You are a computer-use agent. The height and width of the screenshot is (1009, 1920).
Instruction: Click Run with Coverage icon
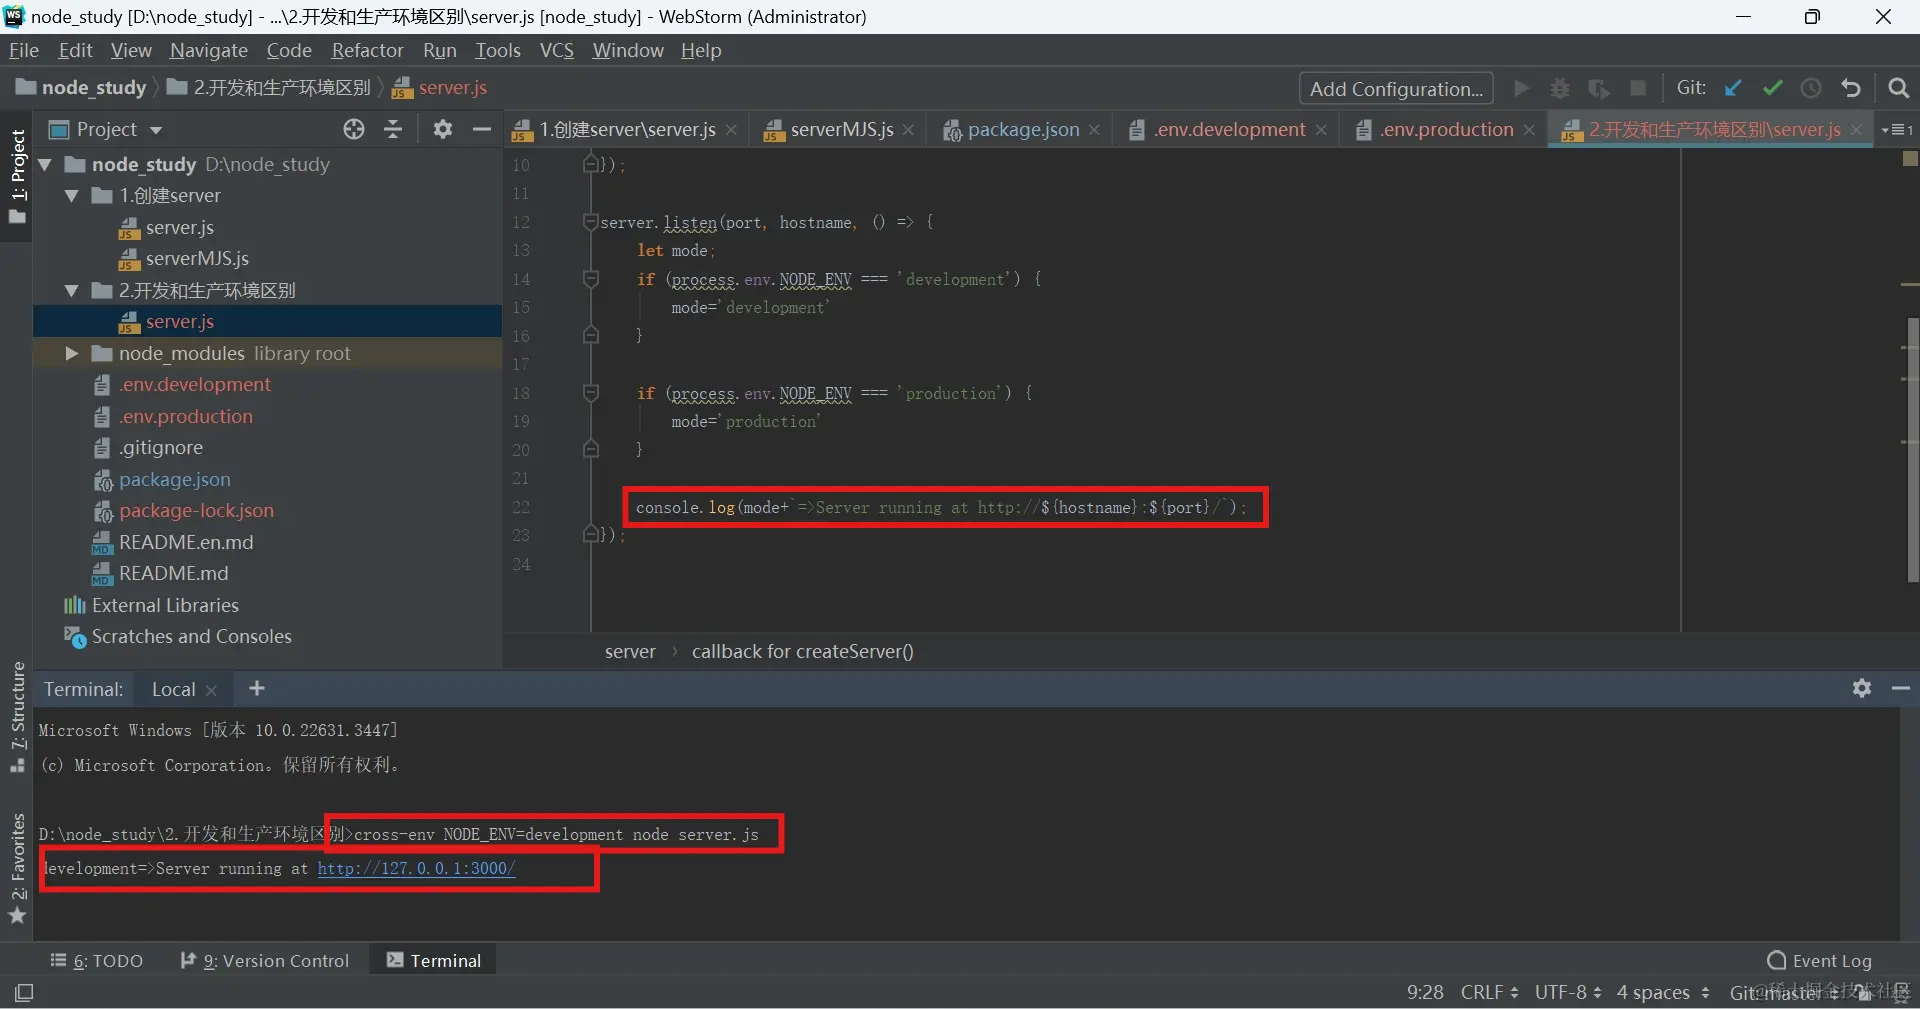(x=1599, y=88)
